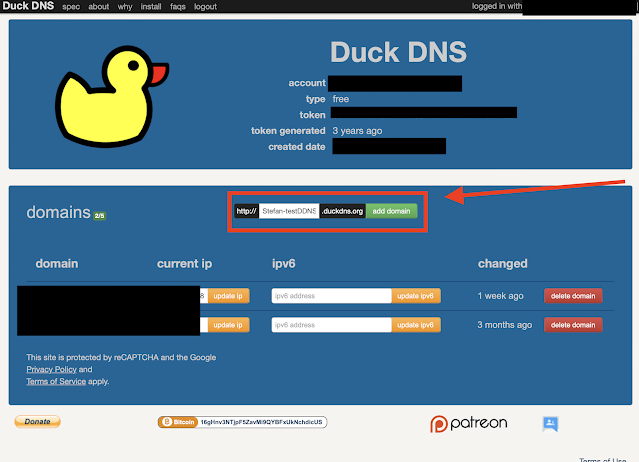Open the why page in navbar

(125, 7)
